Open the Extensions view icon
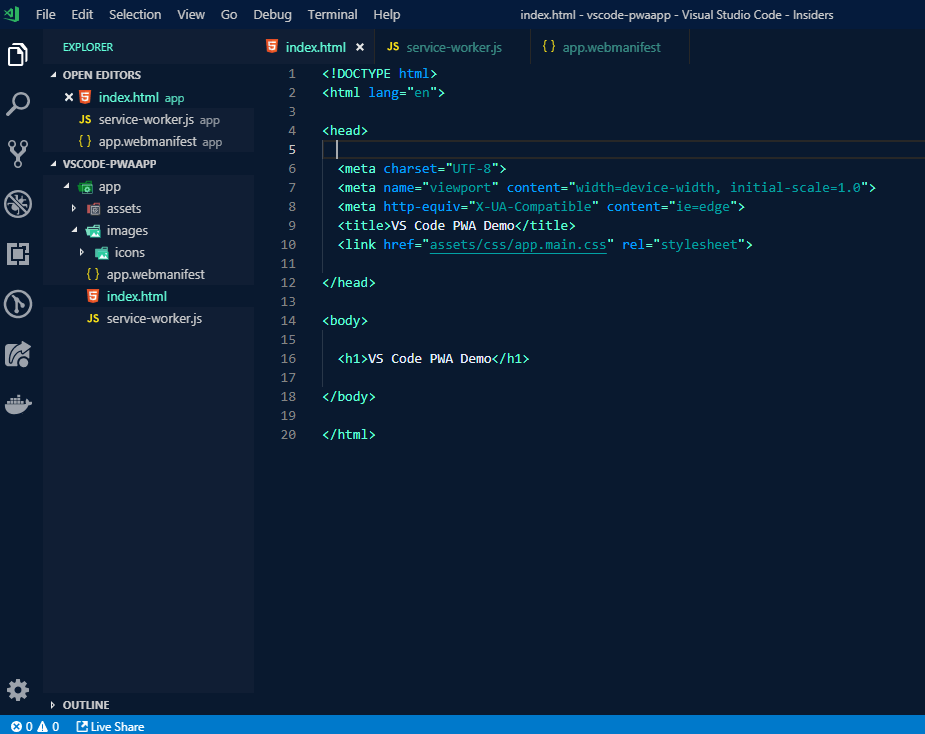The width and height of the screenshot is (925, 734). pos(18,254)
